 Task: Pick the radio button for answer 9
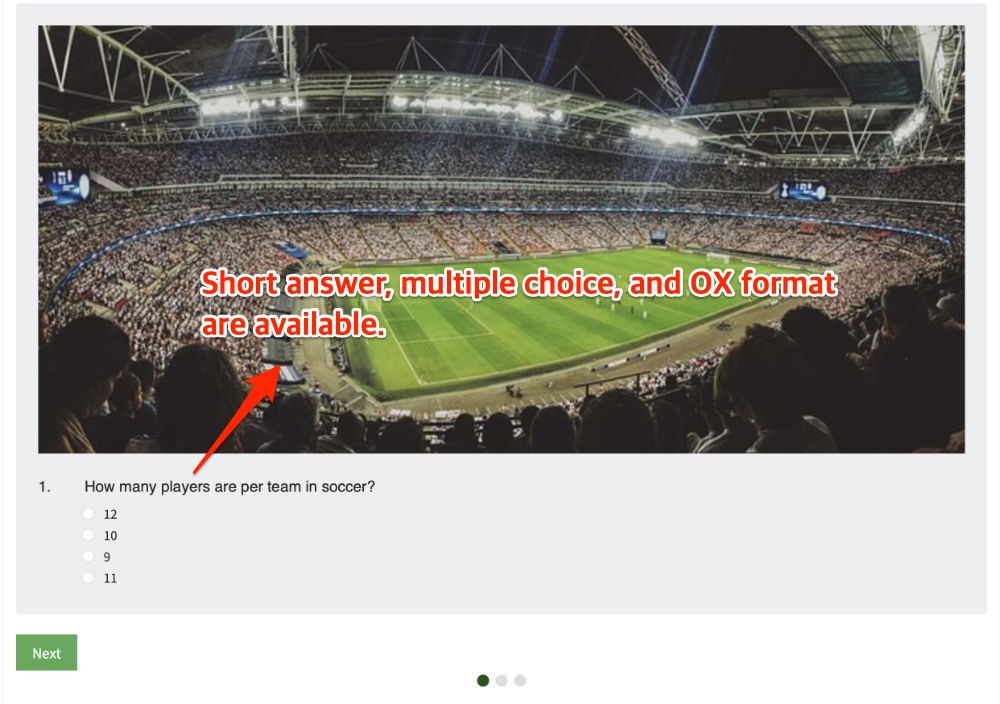coord(88,556)
